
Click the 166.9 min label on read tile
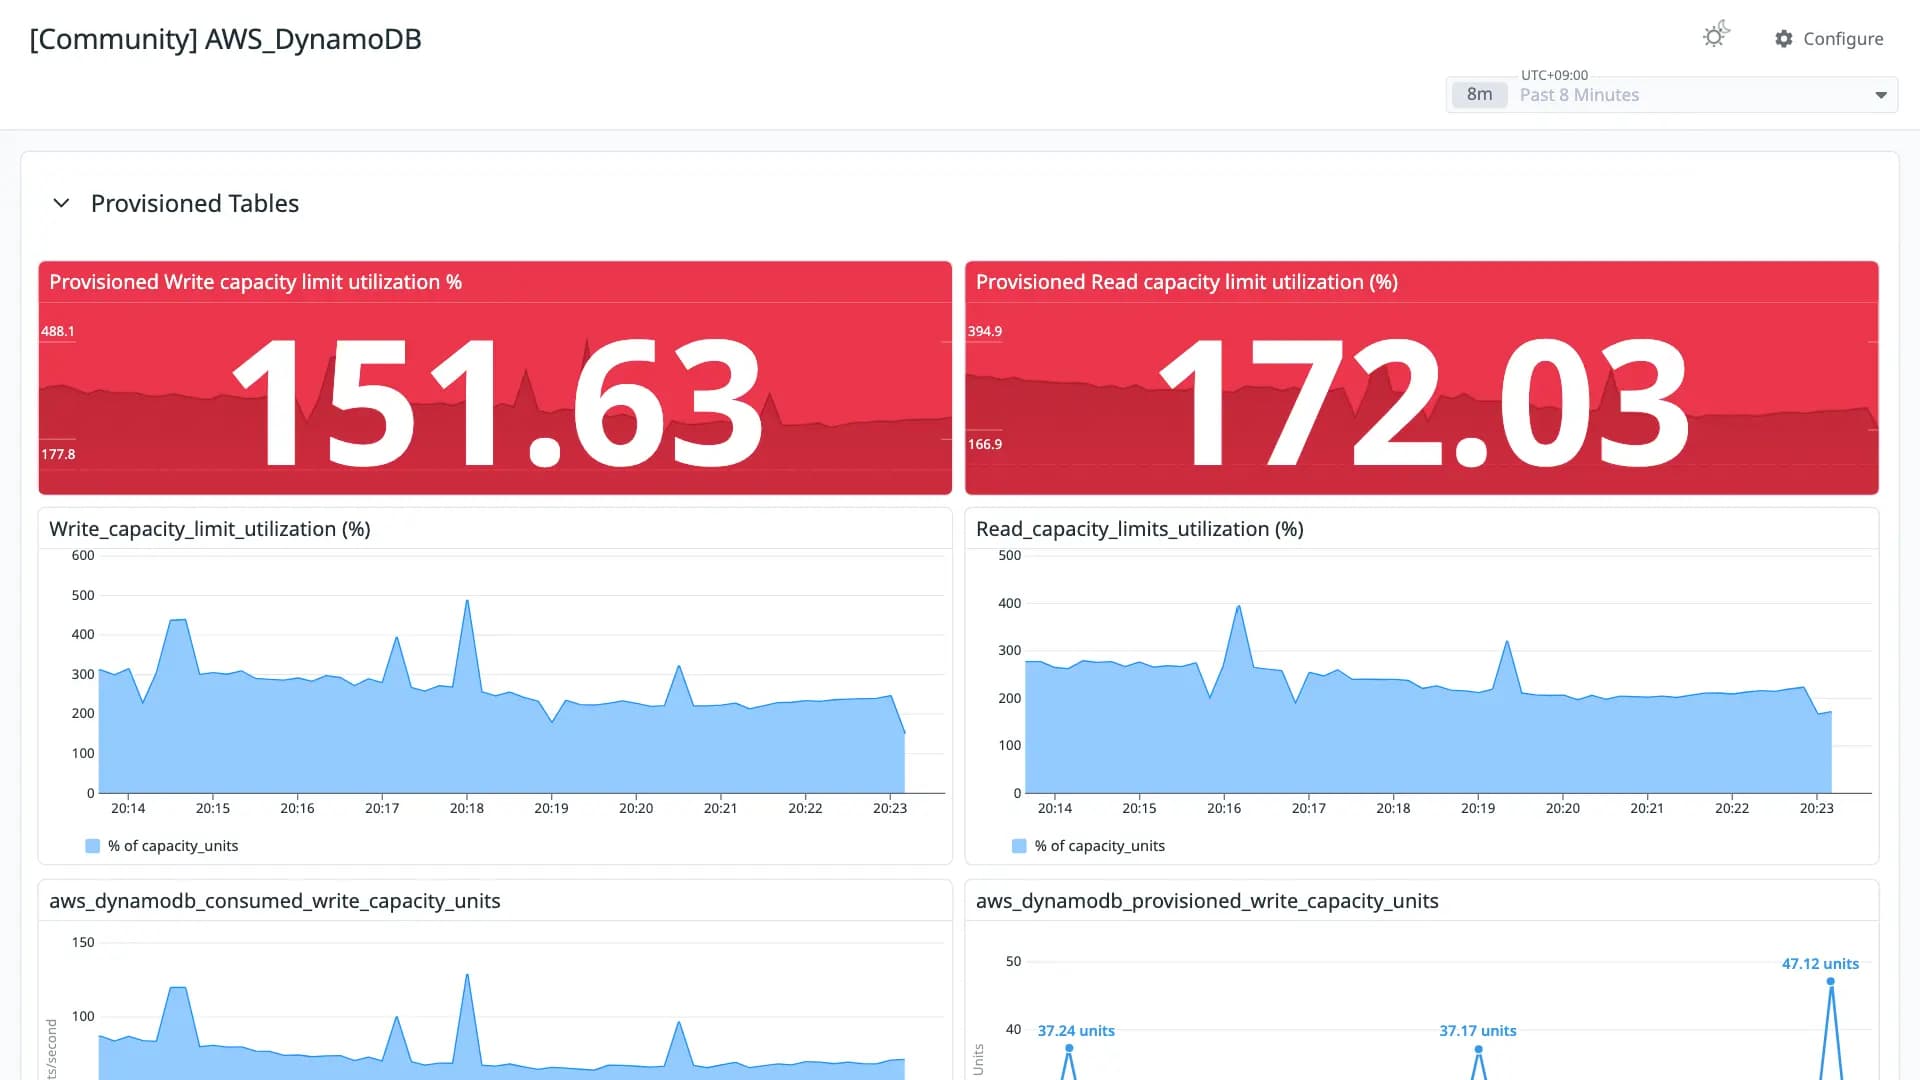(x=985, y=444)
